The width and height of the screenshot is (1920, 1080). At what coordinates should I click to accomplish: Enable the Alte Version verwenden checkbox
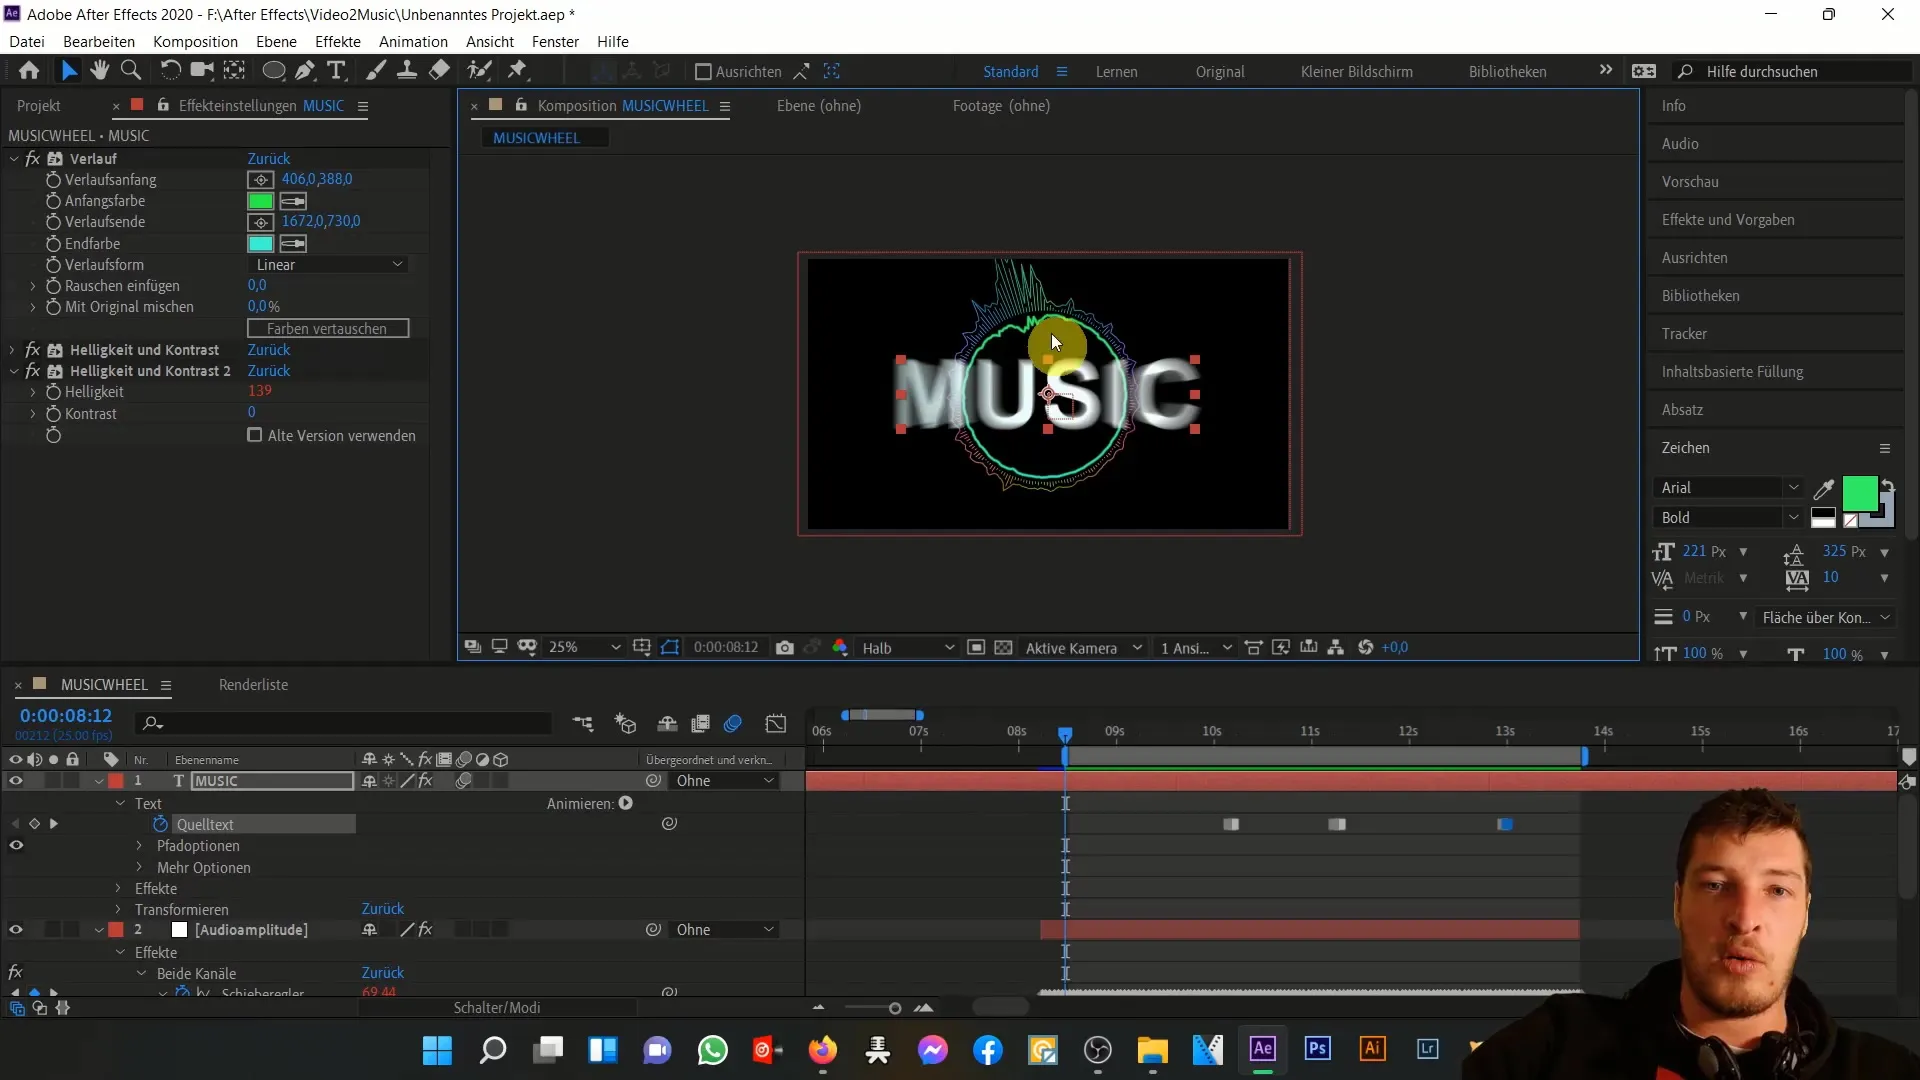pyautogui.click(x=256, y=435)
